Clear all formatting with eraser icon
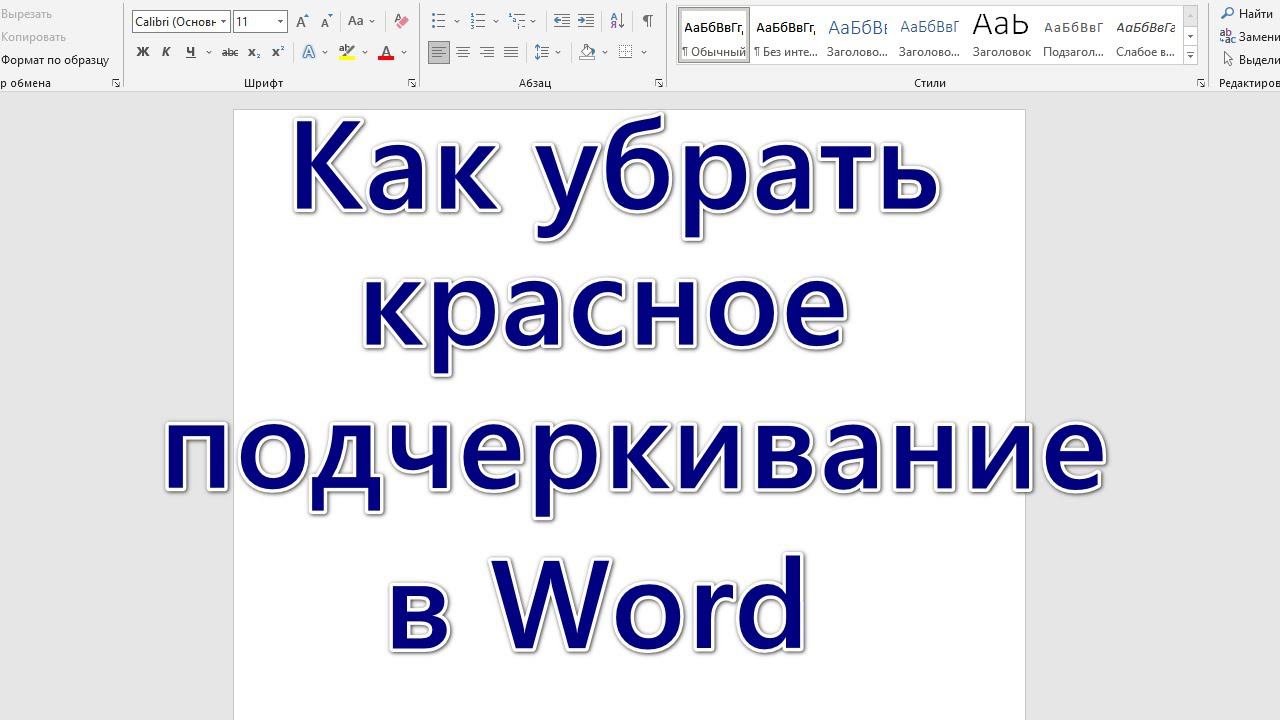 [401, 21]
